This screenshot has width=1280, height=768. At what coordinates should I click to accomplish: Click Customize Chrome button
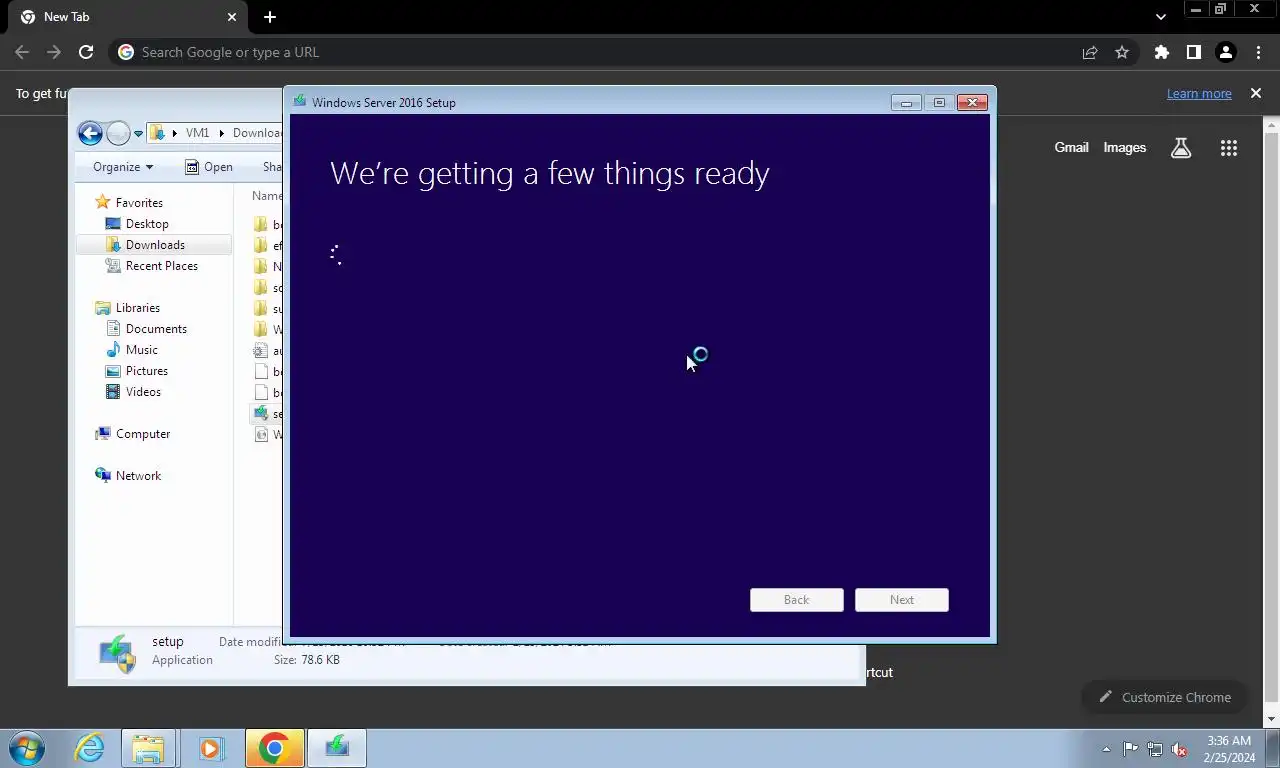[1165, 697]
